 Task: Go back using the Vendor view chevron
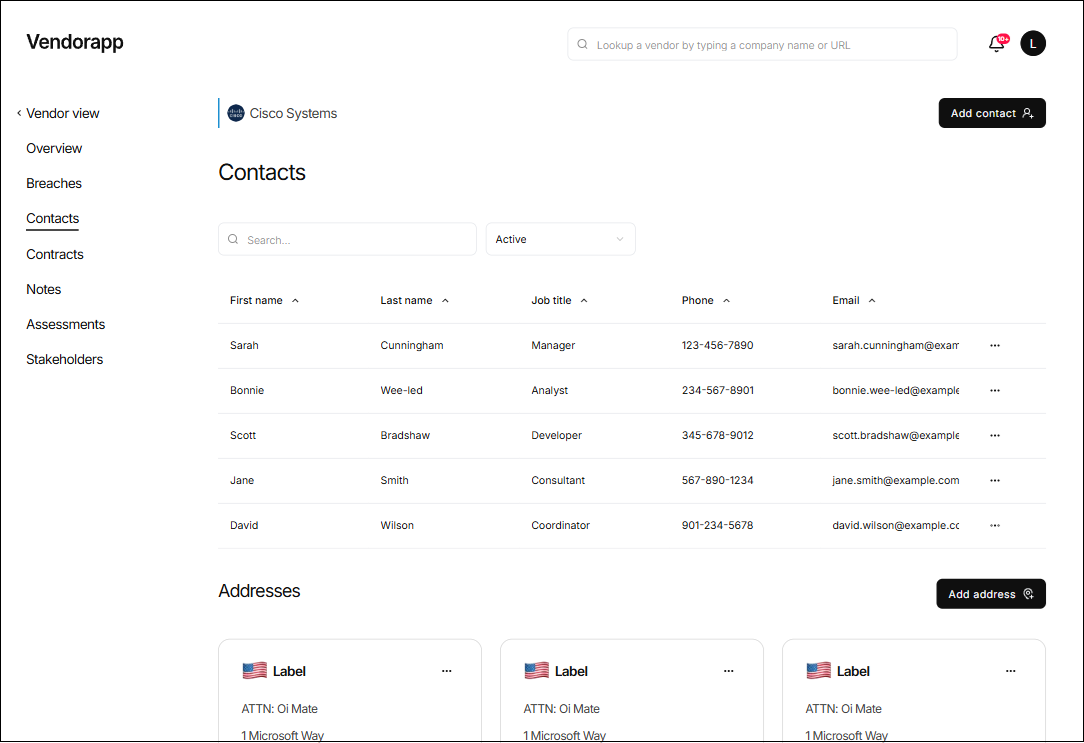[x=19, y=113]
